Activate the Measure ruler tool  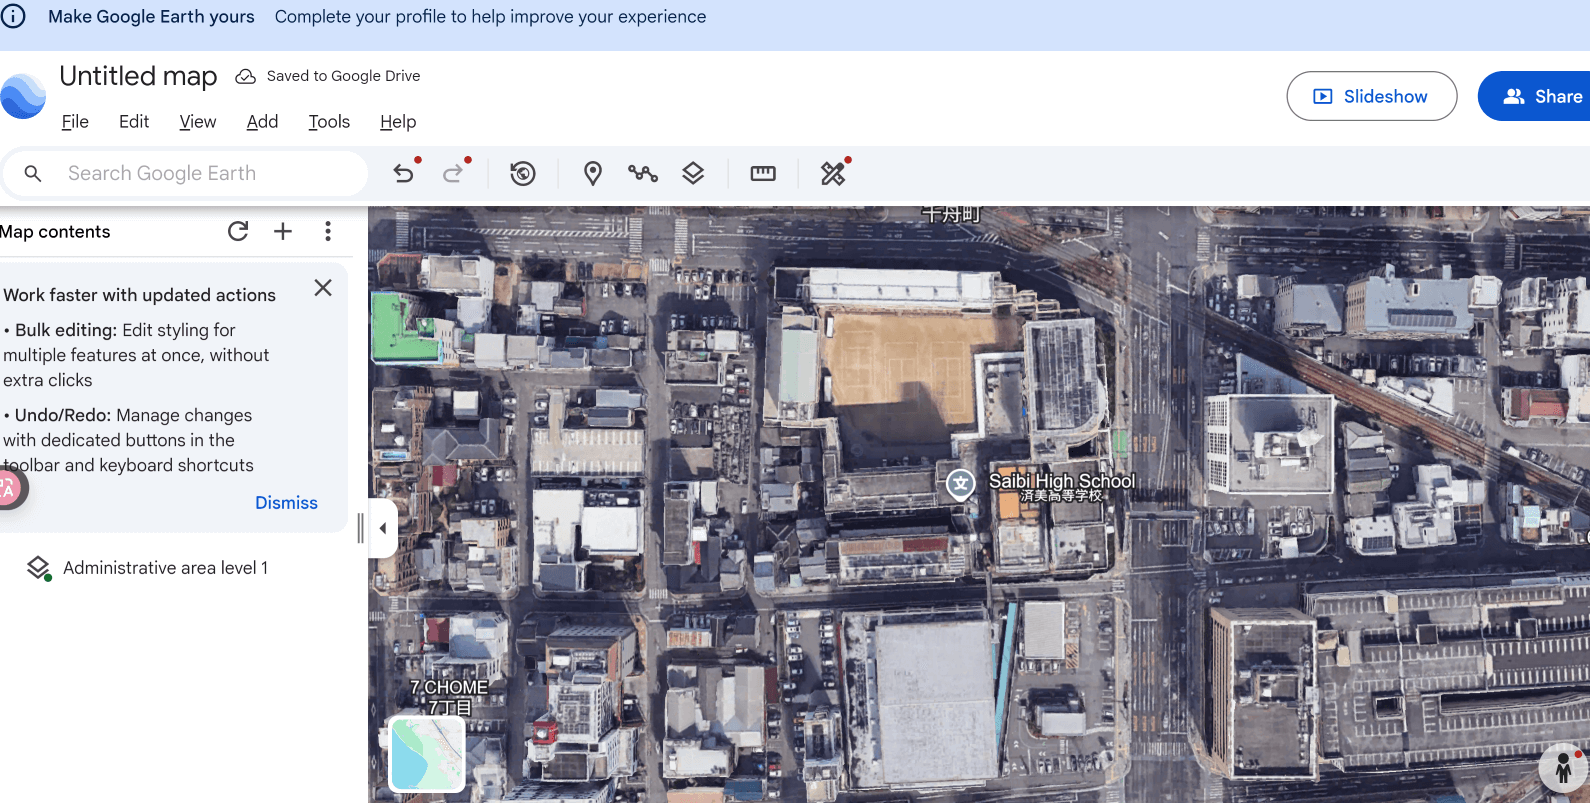coord(763,174)
